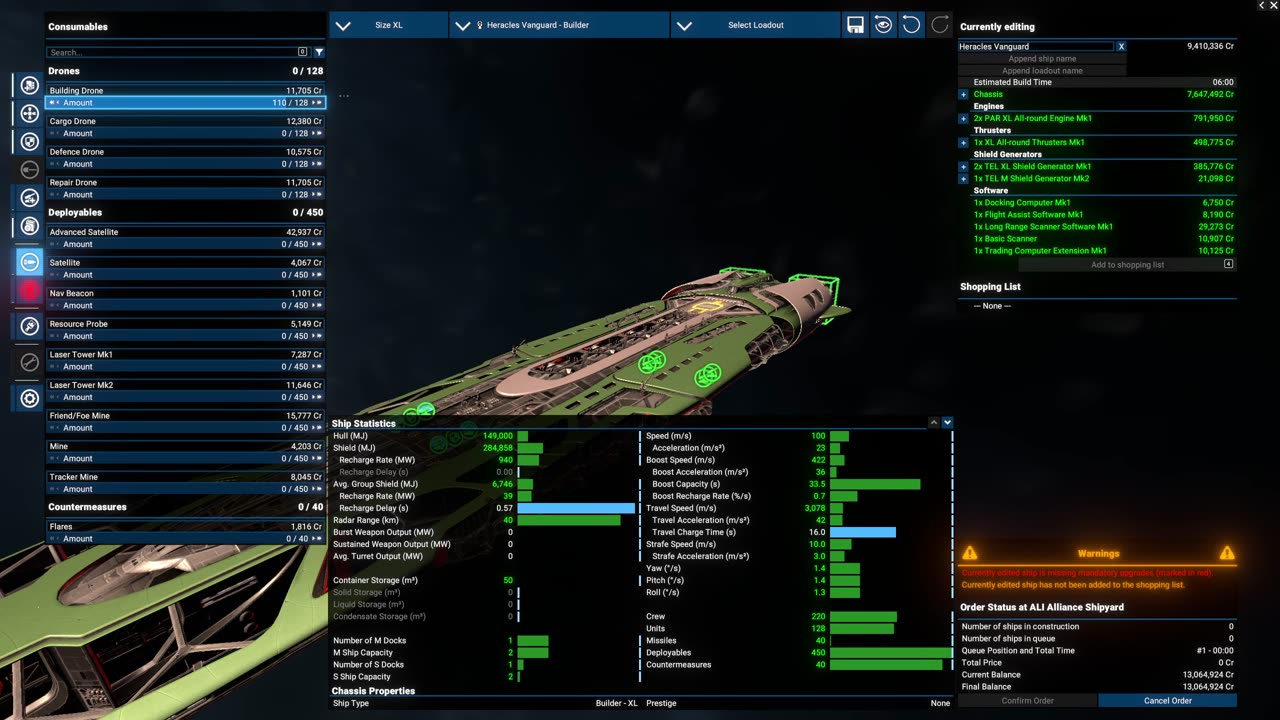Click the small box icon in search field
Screen dimensions: 1280x720
pos(303,52)
